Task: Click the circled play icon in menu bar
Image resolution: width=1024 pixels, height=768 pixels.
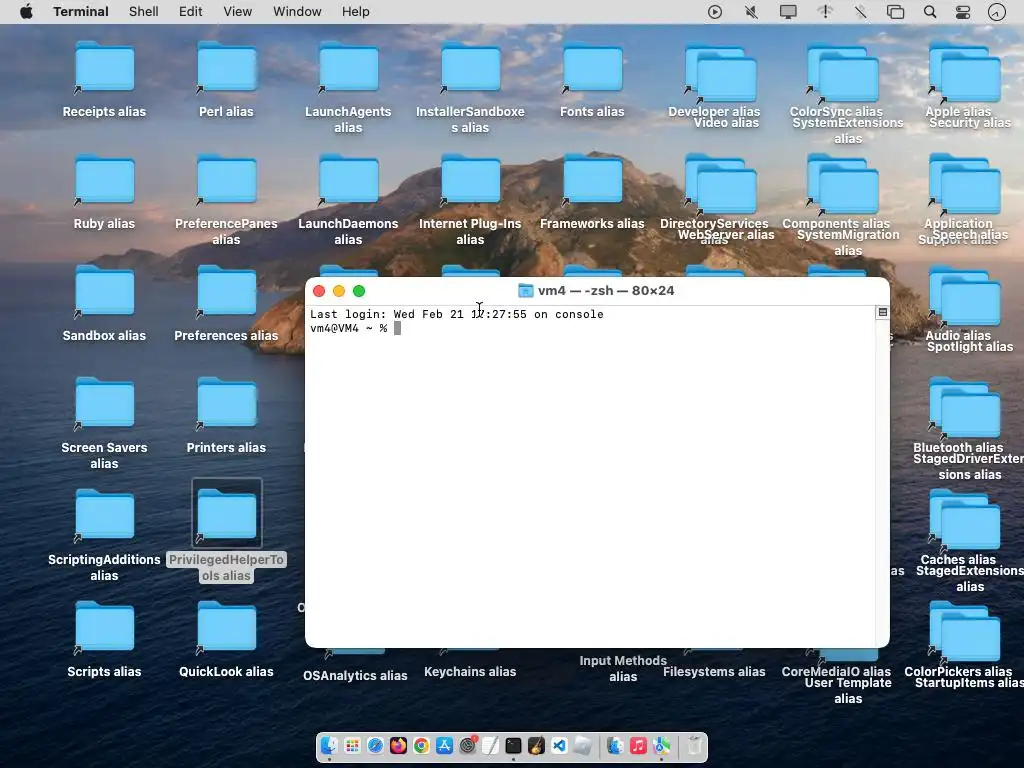Action: [x=715, y=12]
